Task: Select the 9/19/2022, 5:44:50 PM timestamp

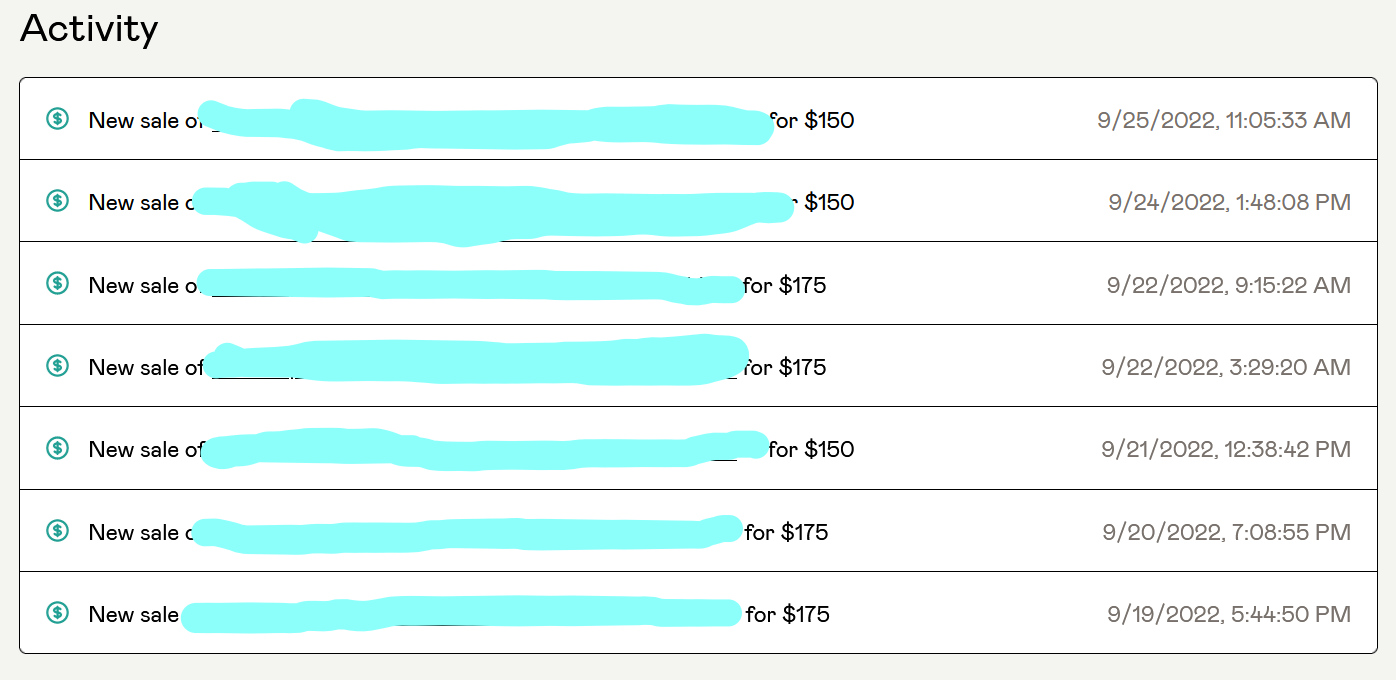Action: 1229,614
